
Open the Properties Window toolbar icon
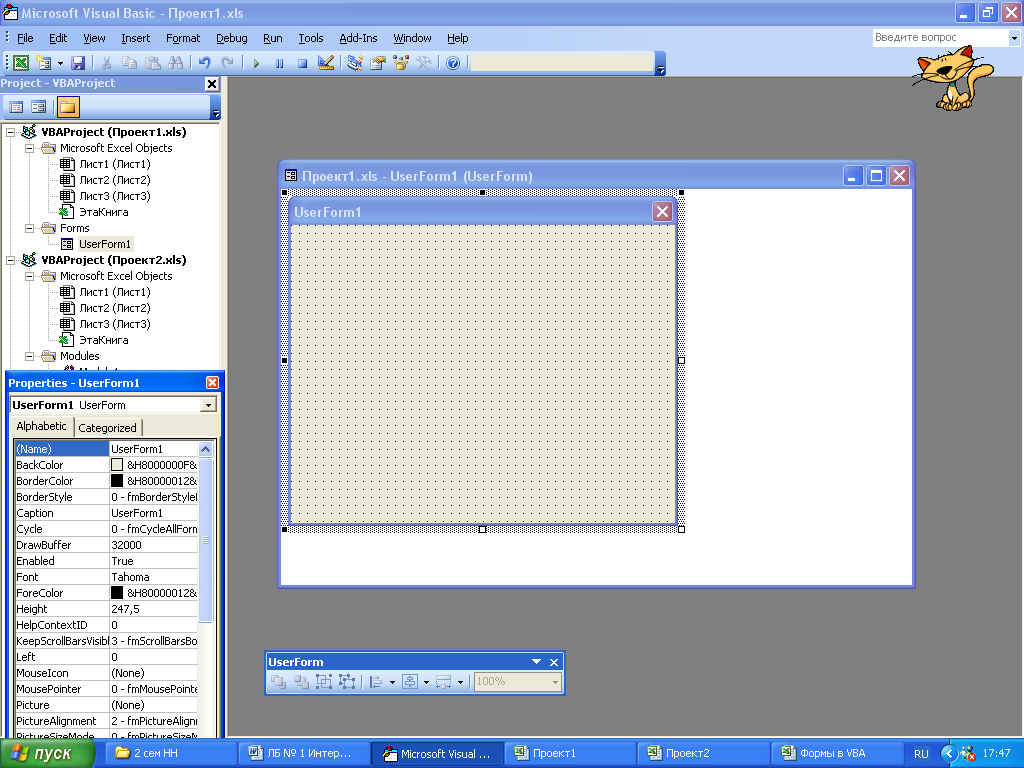click(x=377, y=63)
